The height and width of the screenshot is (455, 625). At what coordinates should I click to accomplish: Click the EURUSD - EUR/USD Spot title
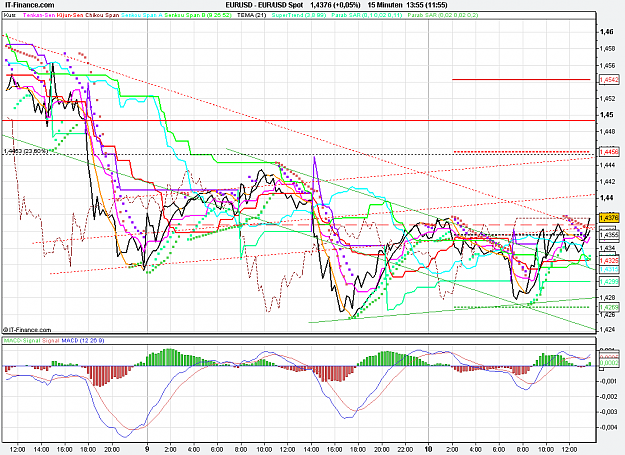click(264, 5)
